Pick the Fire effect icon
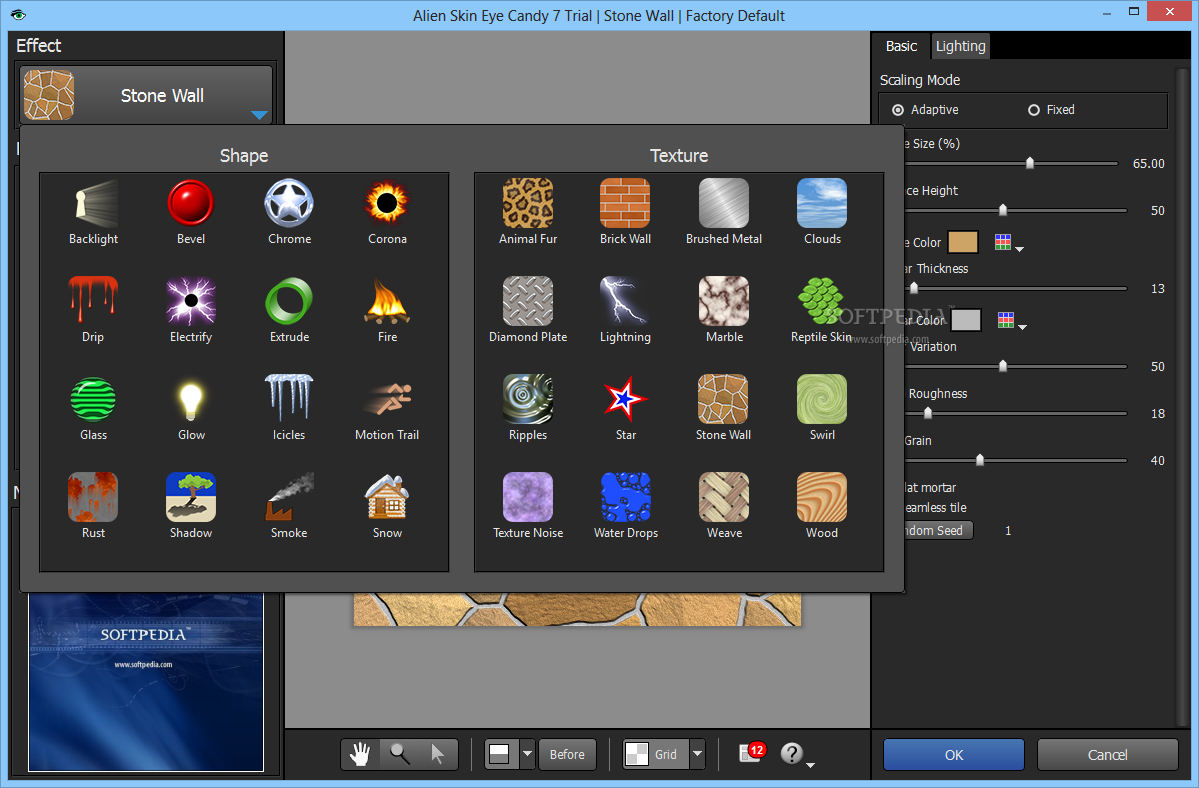1199x788 pixels. pos(387,310)
